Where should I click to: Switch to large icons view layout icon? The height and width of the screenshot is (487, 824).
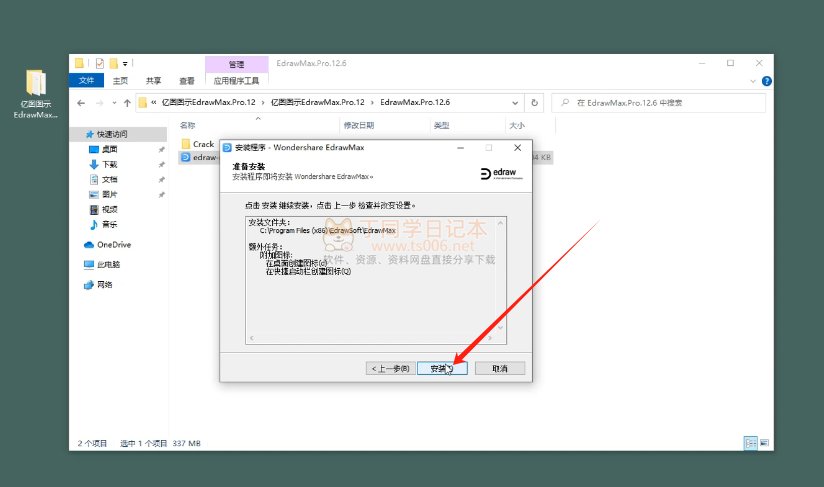pyautogui.click(x=764, y=443)
